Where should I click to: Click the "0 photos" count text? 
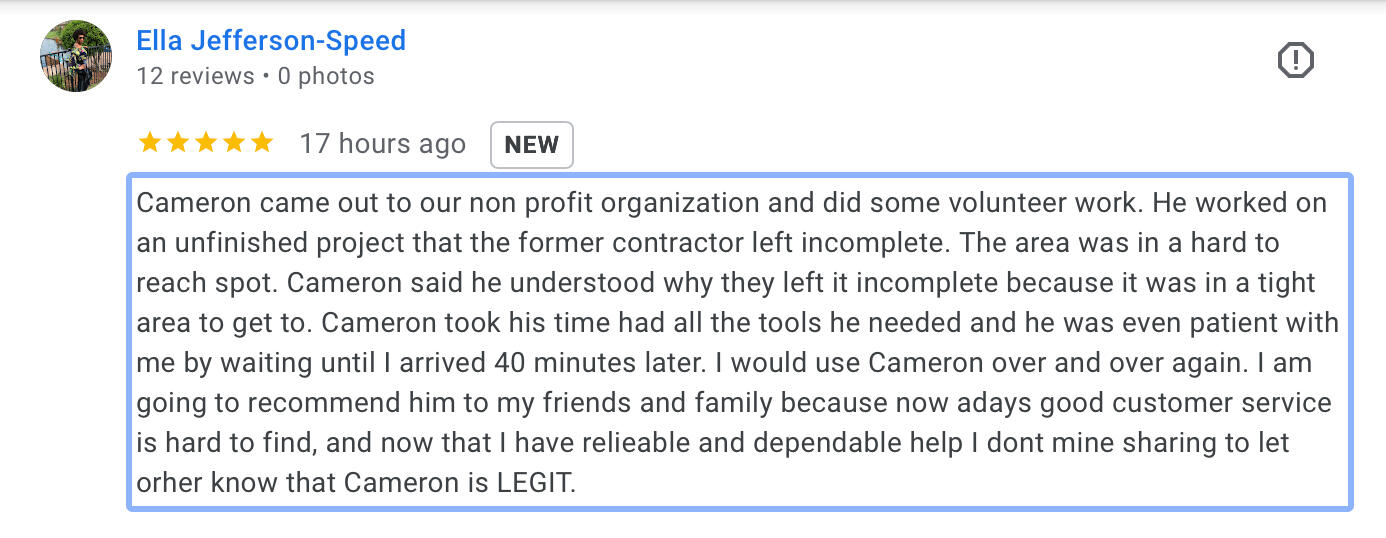click(x=326, y=76)
